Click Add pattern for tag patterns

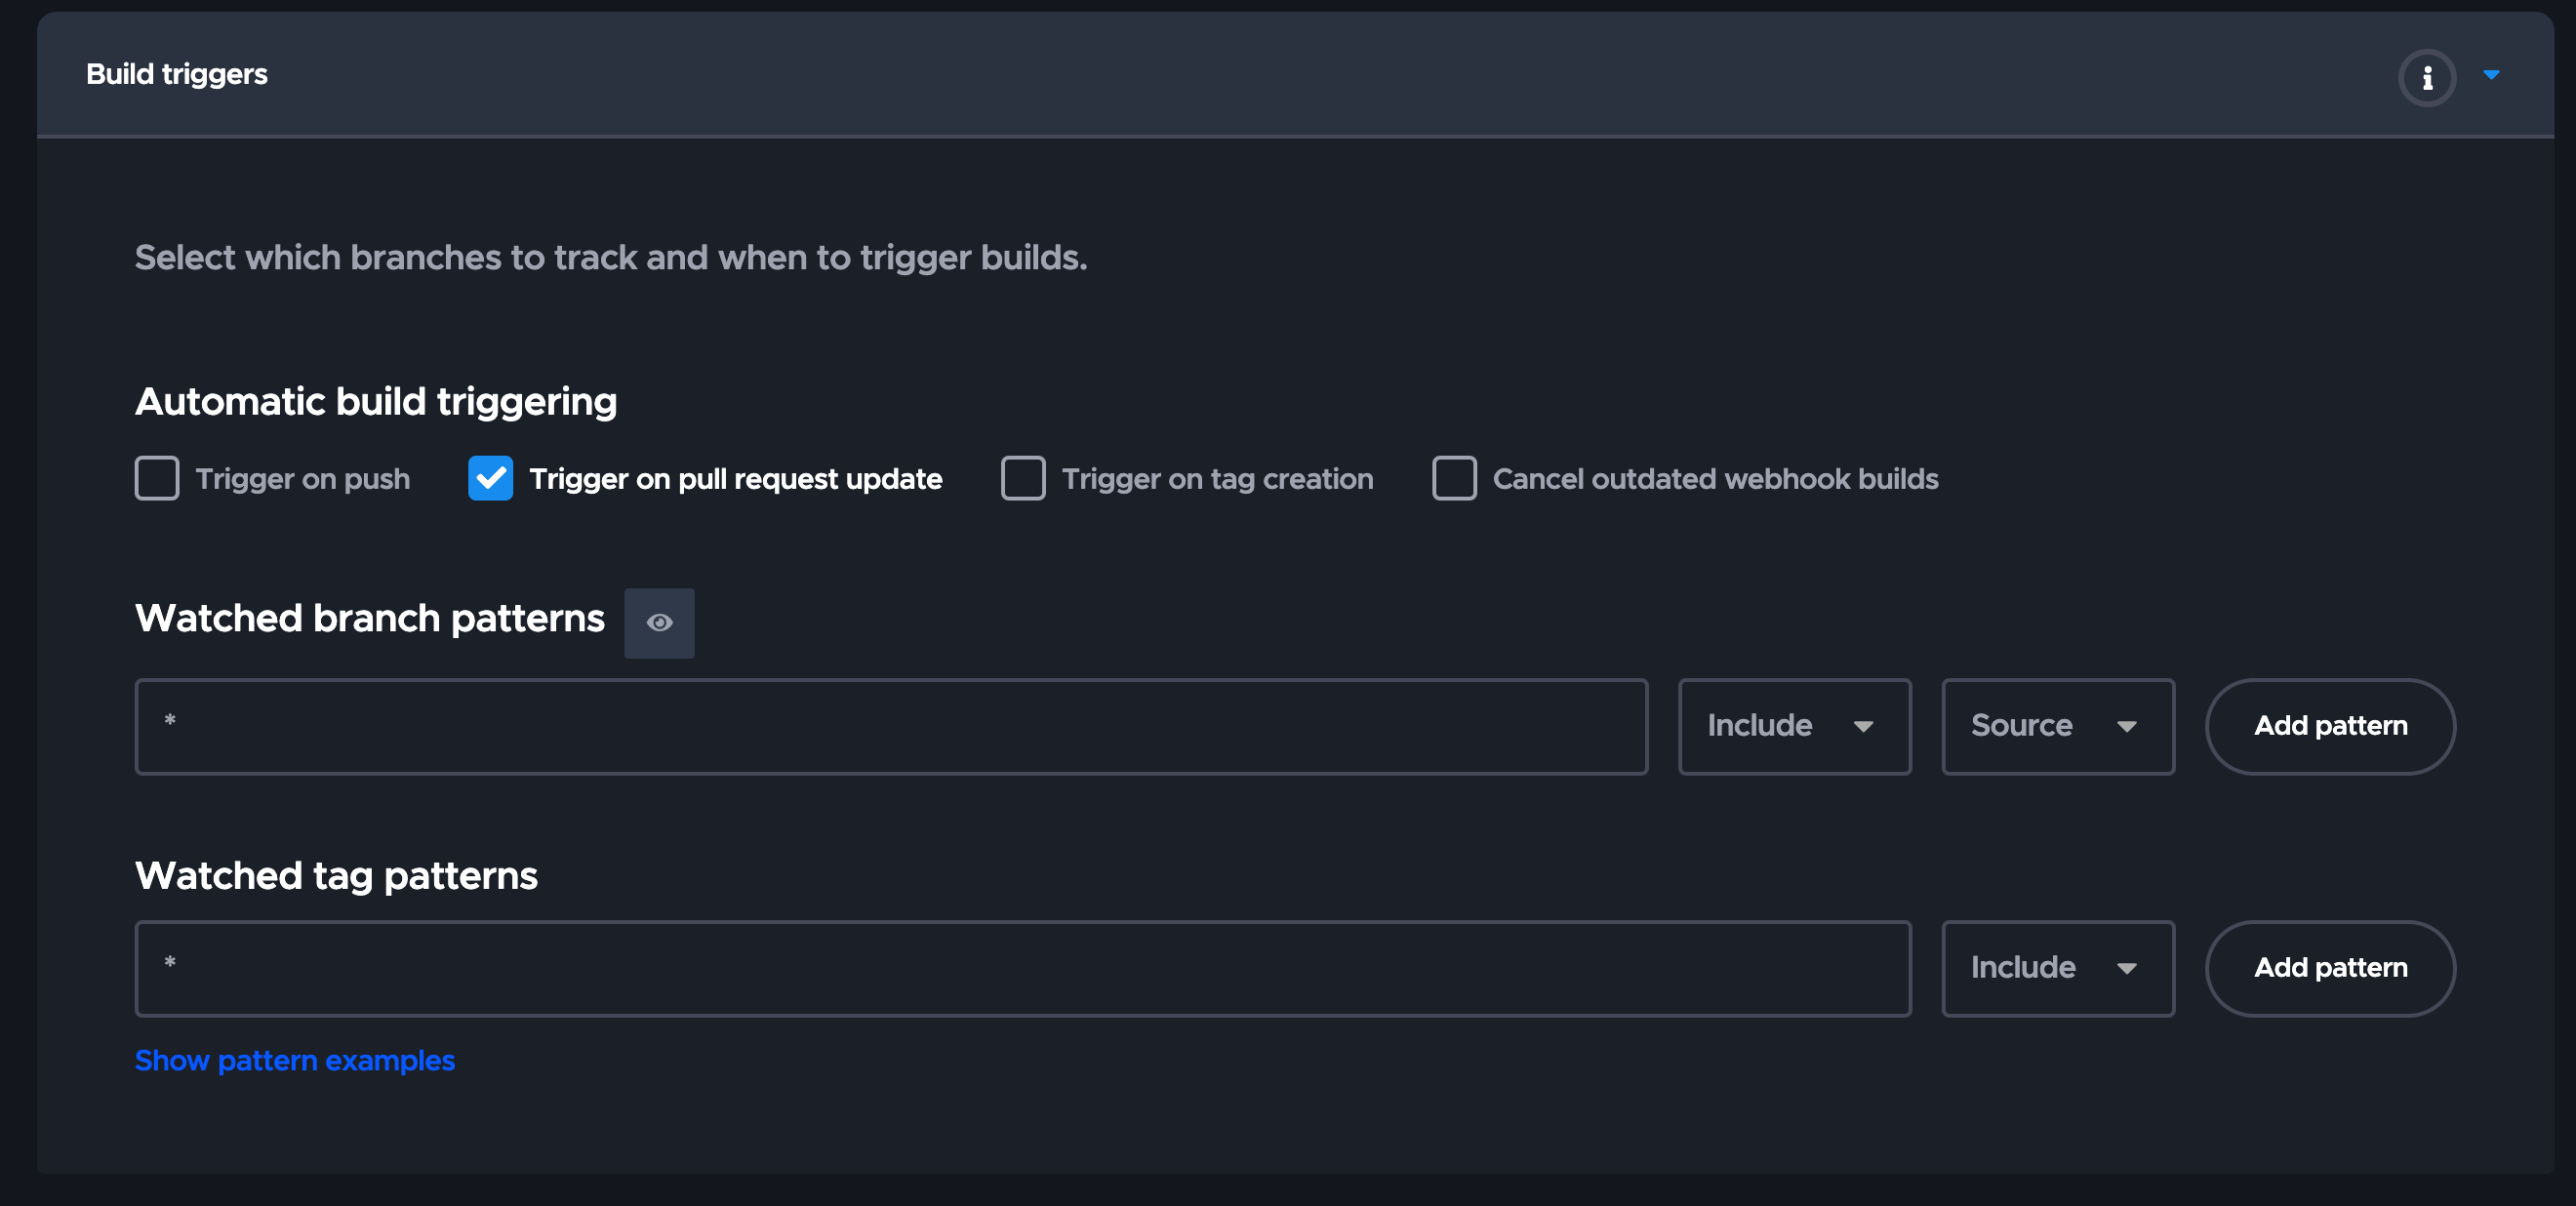[x=2329, y=968]
